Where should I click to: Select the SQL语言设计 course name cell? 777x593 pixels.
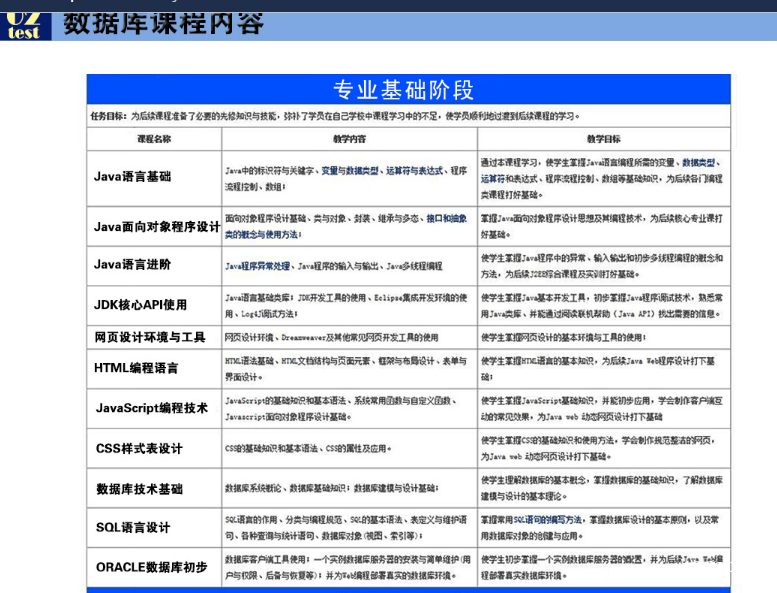(154, 528)
